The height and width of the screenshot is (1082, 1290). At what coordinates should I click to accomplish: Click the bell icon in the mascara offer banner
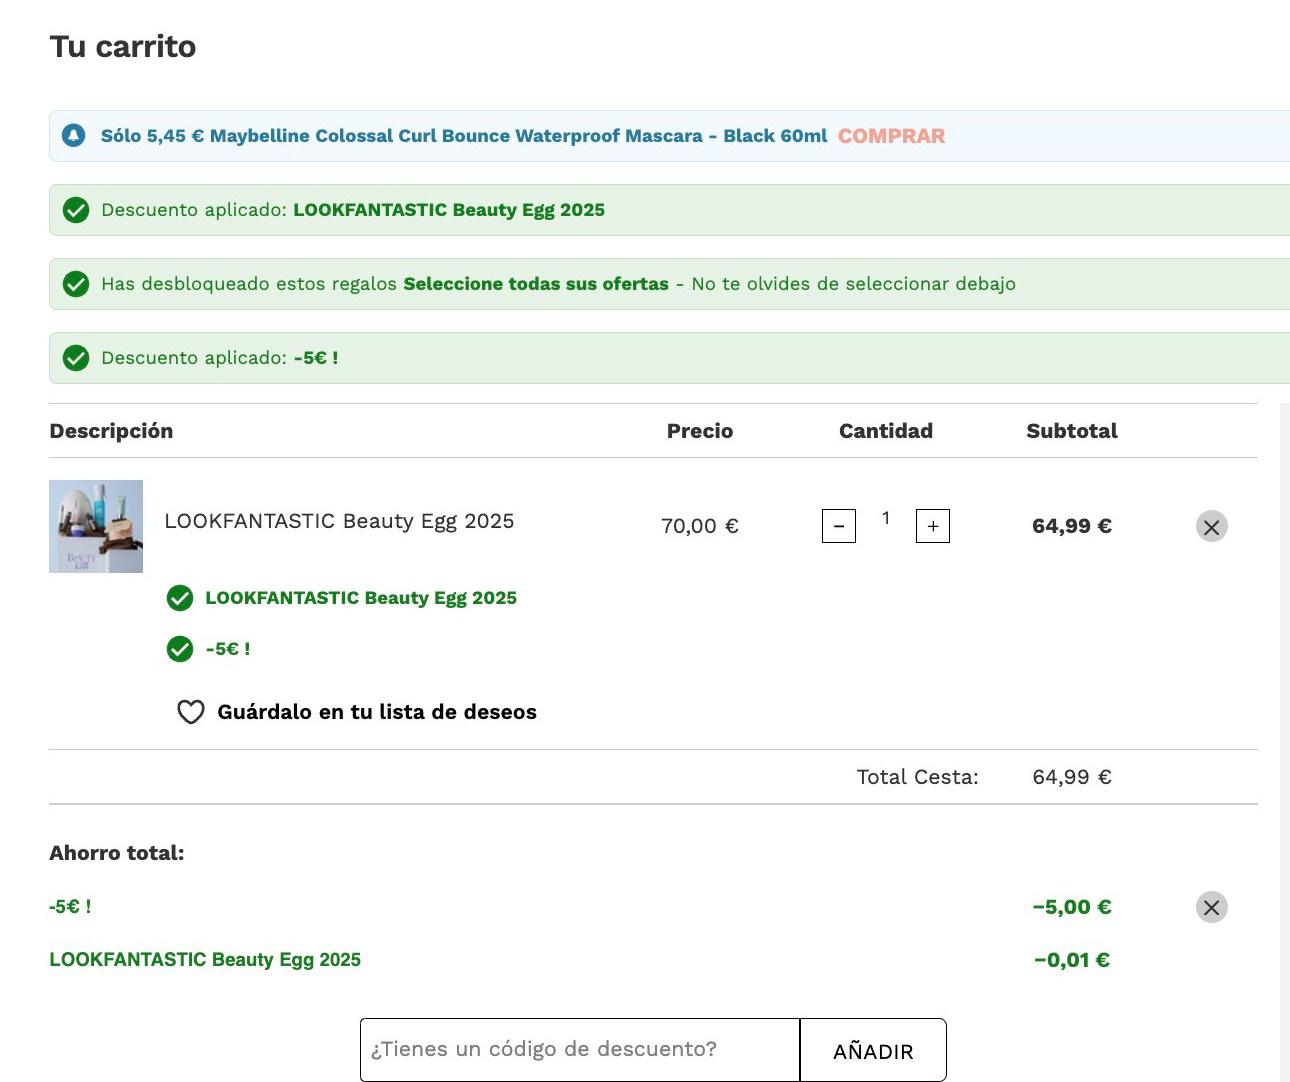tap(74, 135)
